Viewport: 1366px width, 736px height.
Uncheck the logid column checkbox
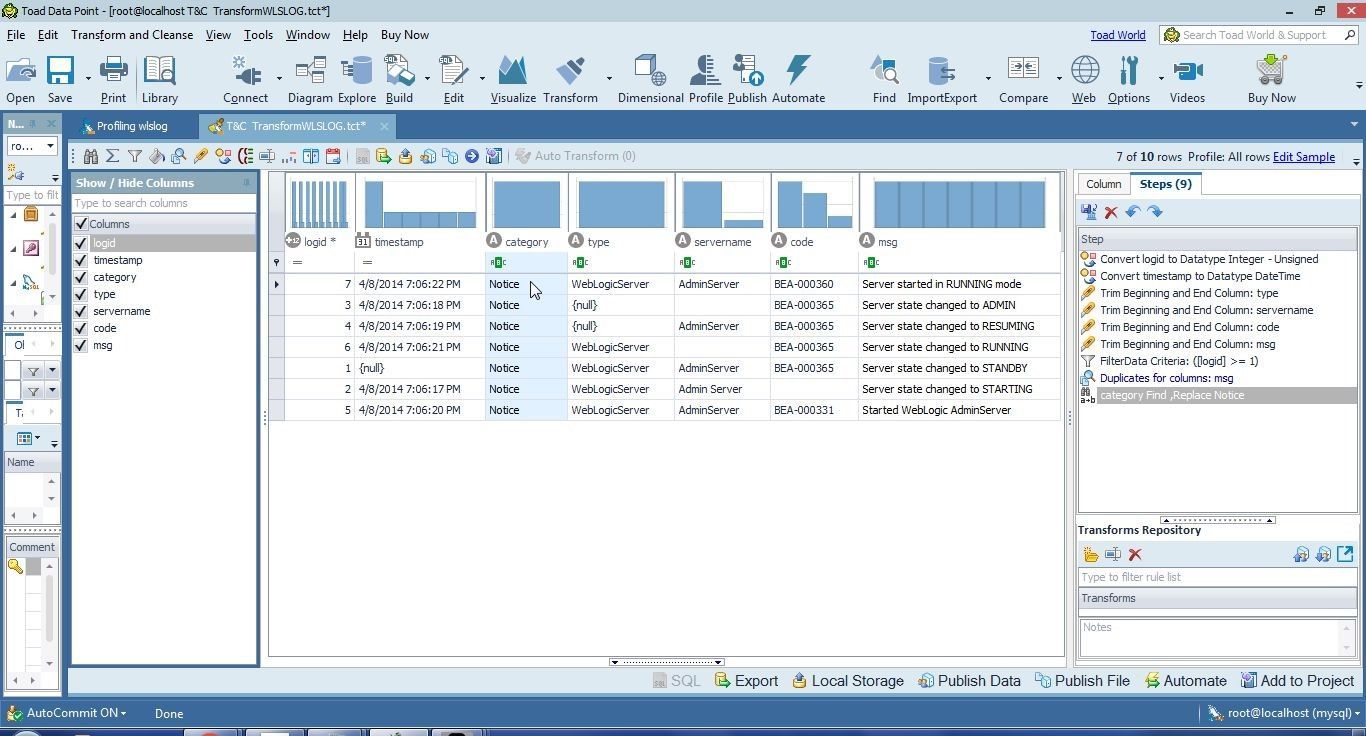[x=81, y=243]
